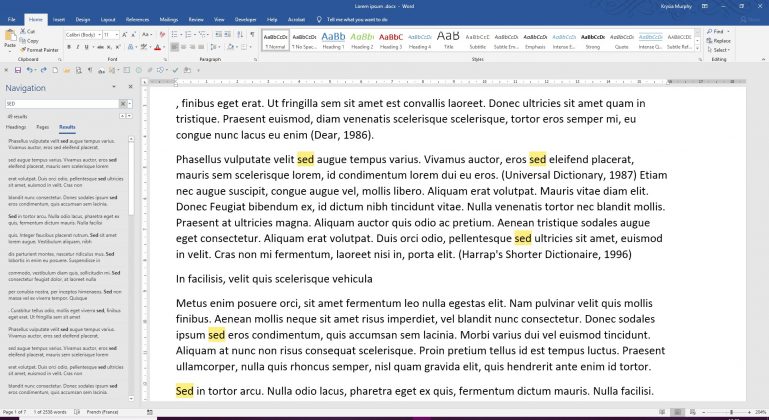Viewport: 769px width, 420px height.
Task: Go to next search result arrow
Action: [129, 116]
